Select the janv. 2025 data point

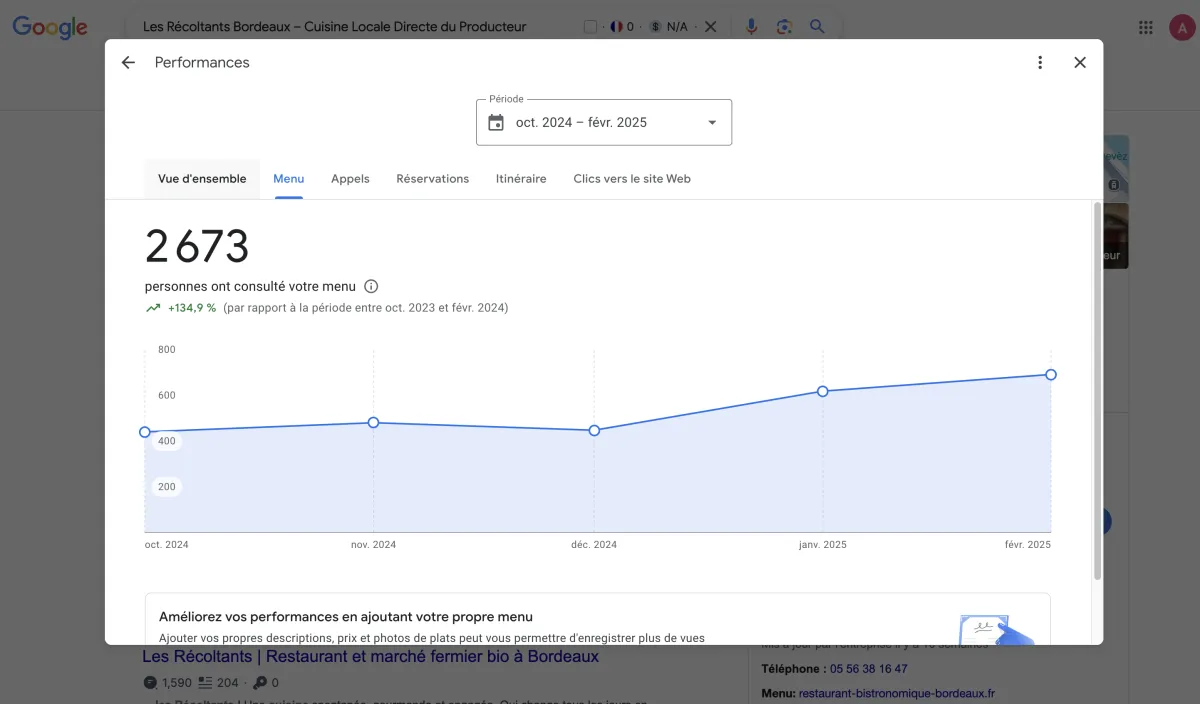pos(823,391)
